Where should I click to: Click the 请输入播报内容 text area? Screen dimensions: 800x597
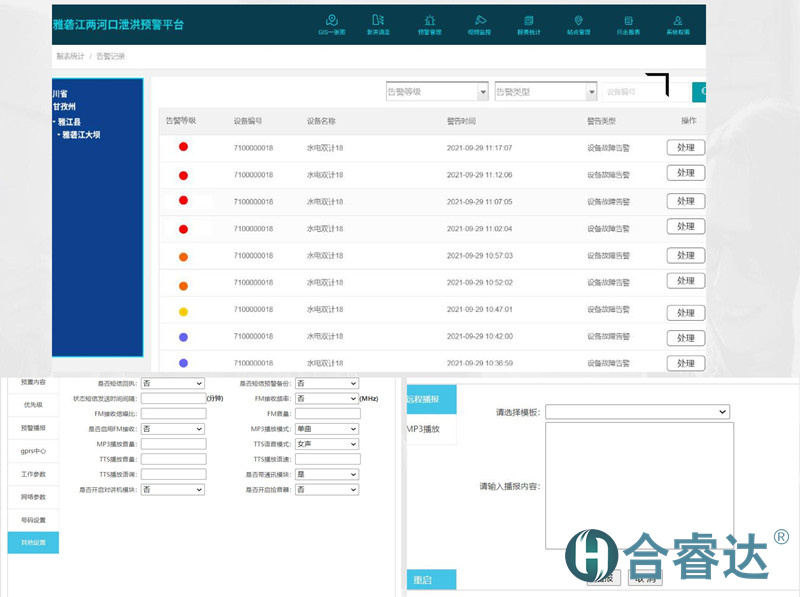[x=639, y=486]
